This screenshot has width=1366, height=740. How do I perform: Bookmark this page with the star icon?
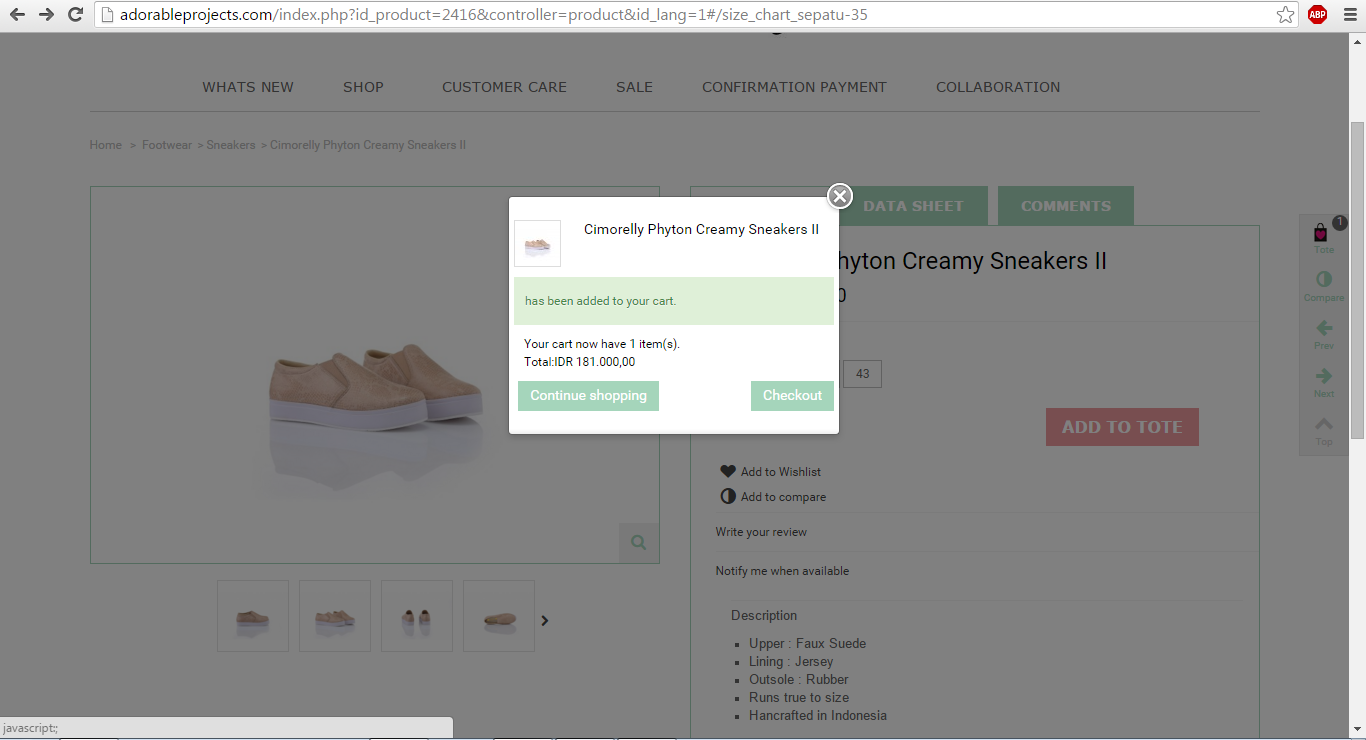pyautogui.click(x=1286, y=15)
